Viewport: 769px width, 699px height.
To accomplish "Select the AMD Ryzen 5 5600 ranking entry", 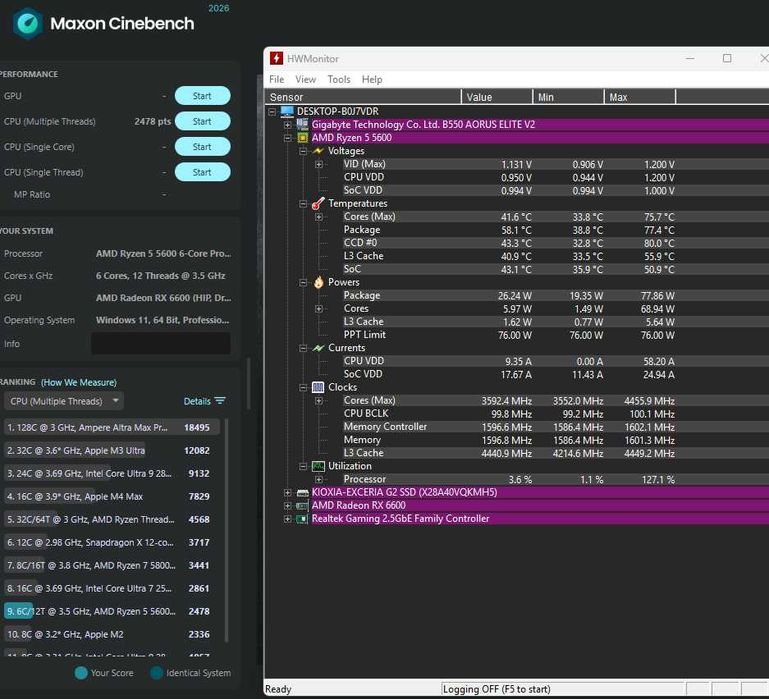I will pyautogui.click(x=111, y=611).
